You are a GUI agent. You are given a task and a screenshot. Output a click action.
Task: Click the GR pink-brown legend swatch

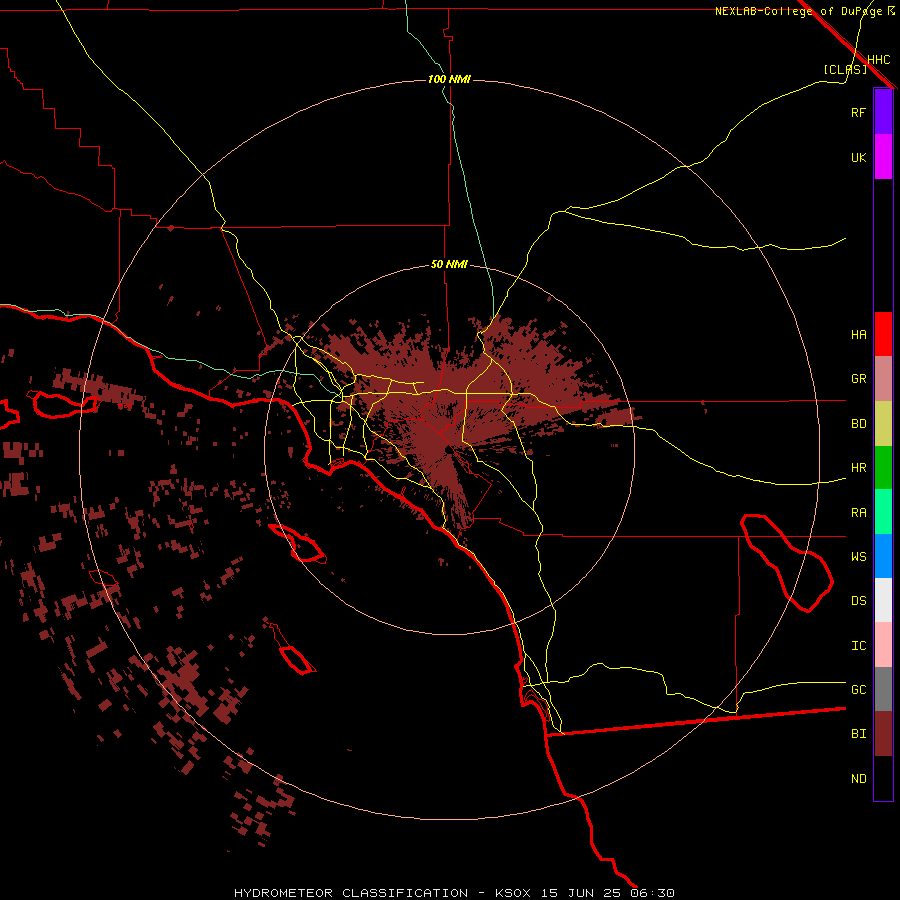[883, 379]
